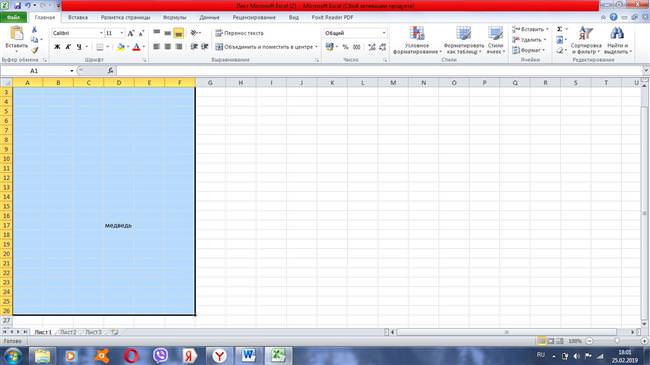650x365 pixels.
Task: Open the Формулы ribbon tab
Action: (x=175, y=17)
